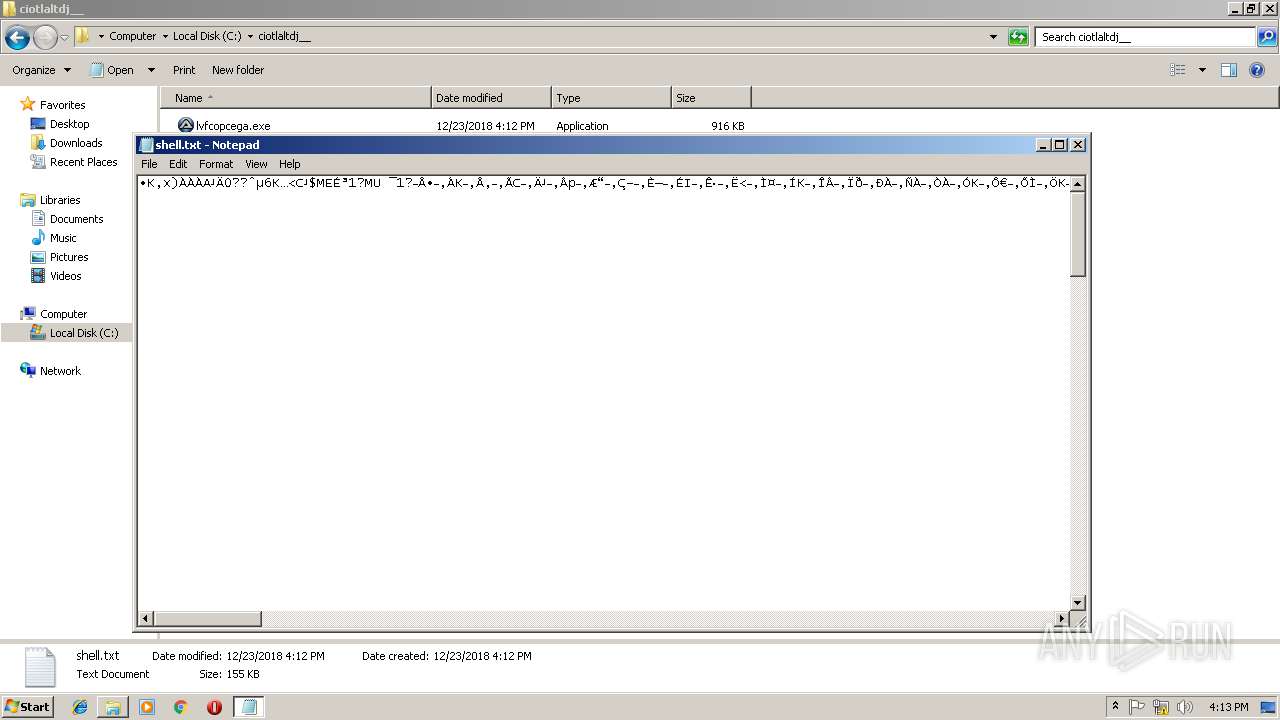Select Downloads in navigation pane
The image size is (1280, 720).
click(x=76, y=143)
